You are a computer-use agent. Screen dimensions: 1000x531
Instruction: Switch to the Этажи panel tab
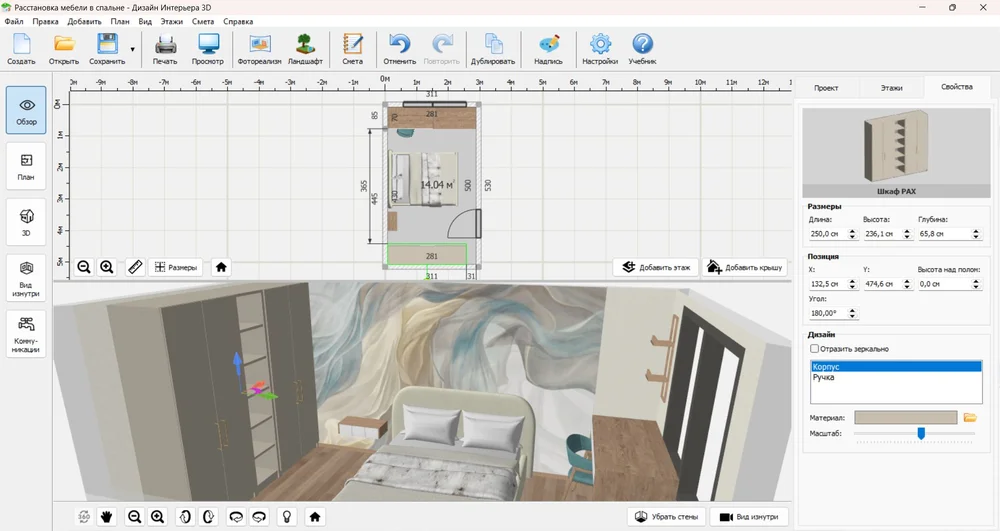coord(892,88)
